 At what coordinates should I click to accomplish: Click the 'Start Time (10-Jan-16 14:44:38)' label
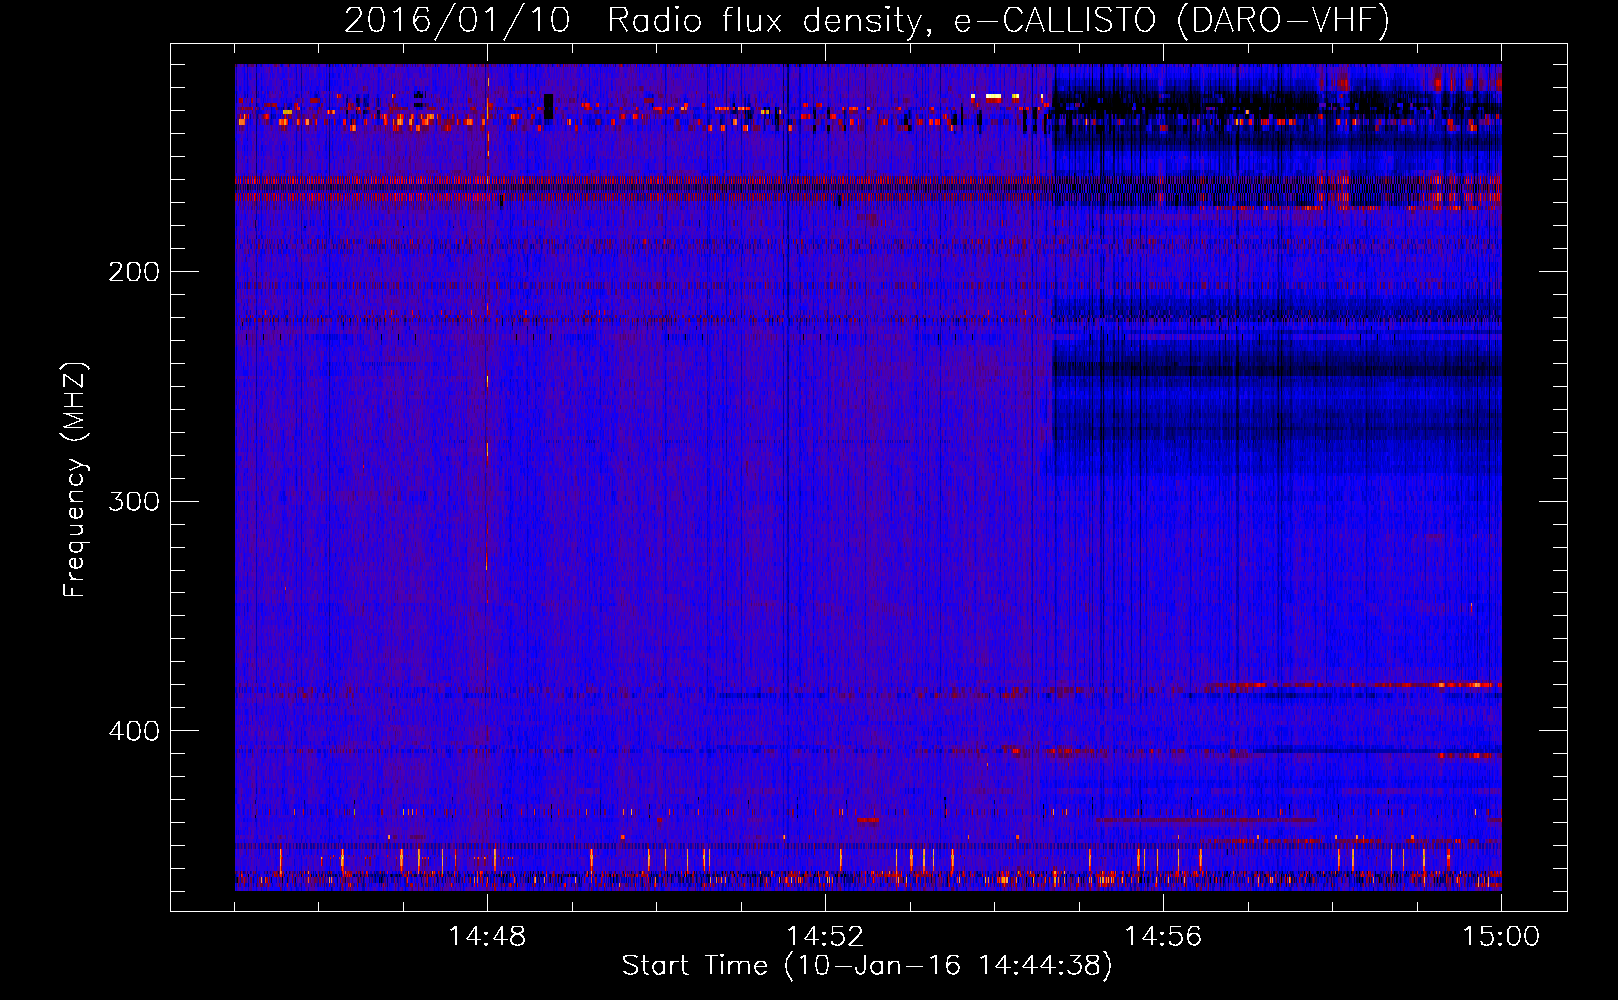(867, 966)
